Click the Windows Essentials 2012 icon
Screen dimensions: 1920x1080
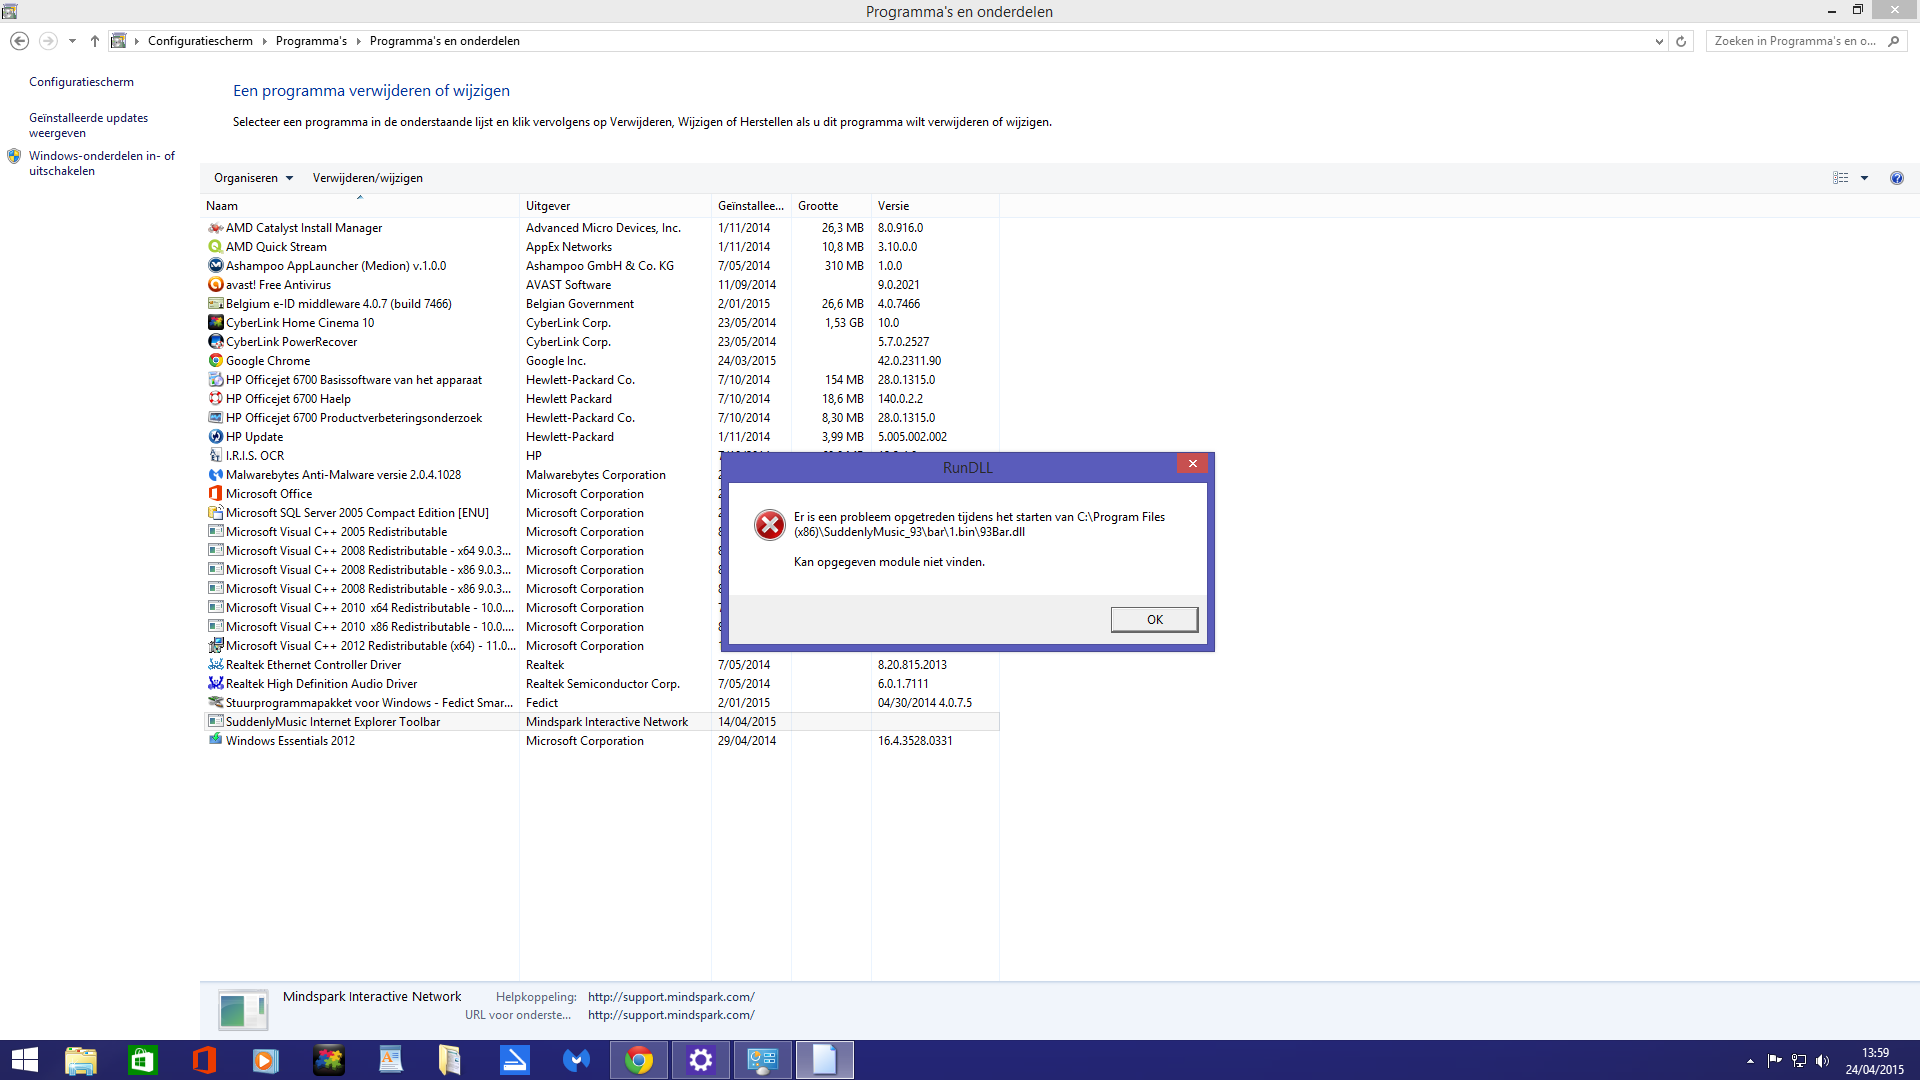[215, 741]
